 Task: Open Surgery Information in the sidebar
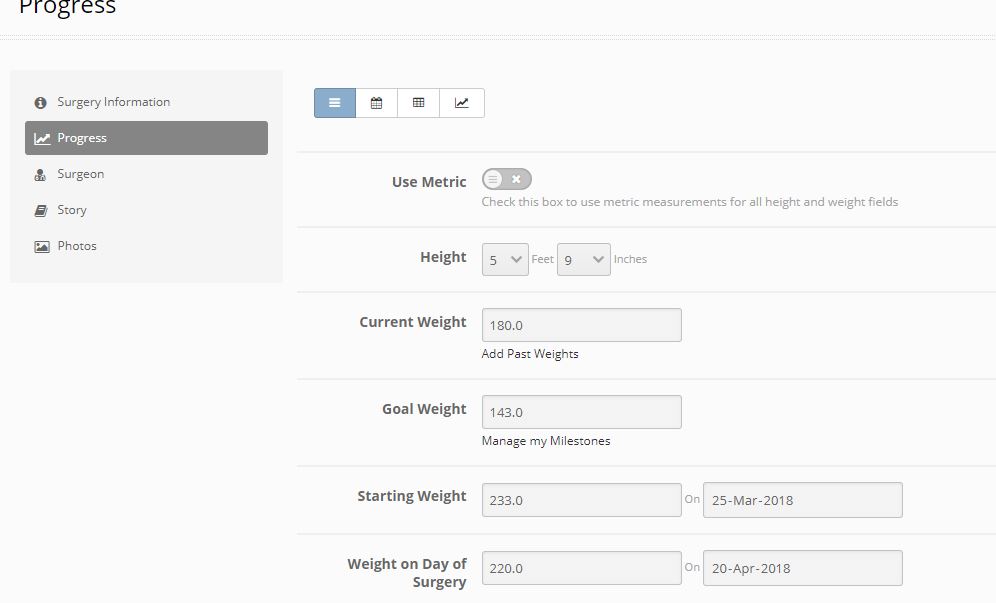pos(146,102)
